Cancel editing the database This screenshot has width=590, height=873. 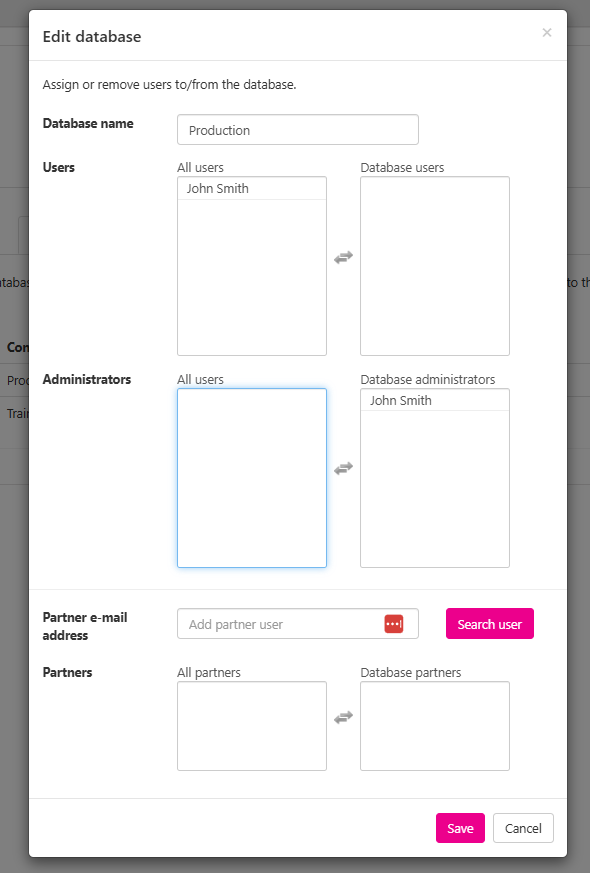523,828
